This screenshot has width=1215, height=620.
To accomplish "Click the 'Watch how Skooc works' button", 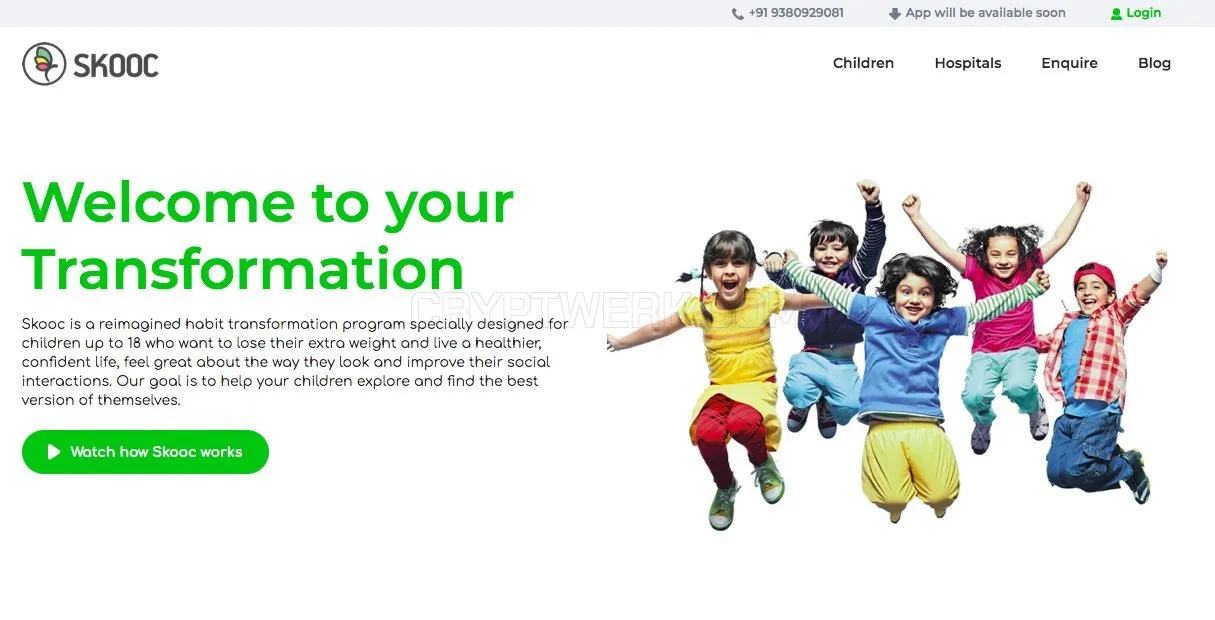I will (x=145, y=452).
